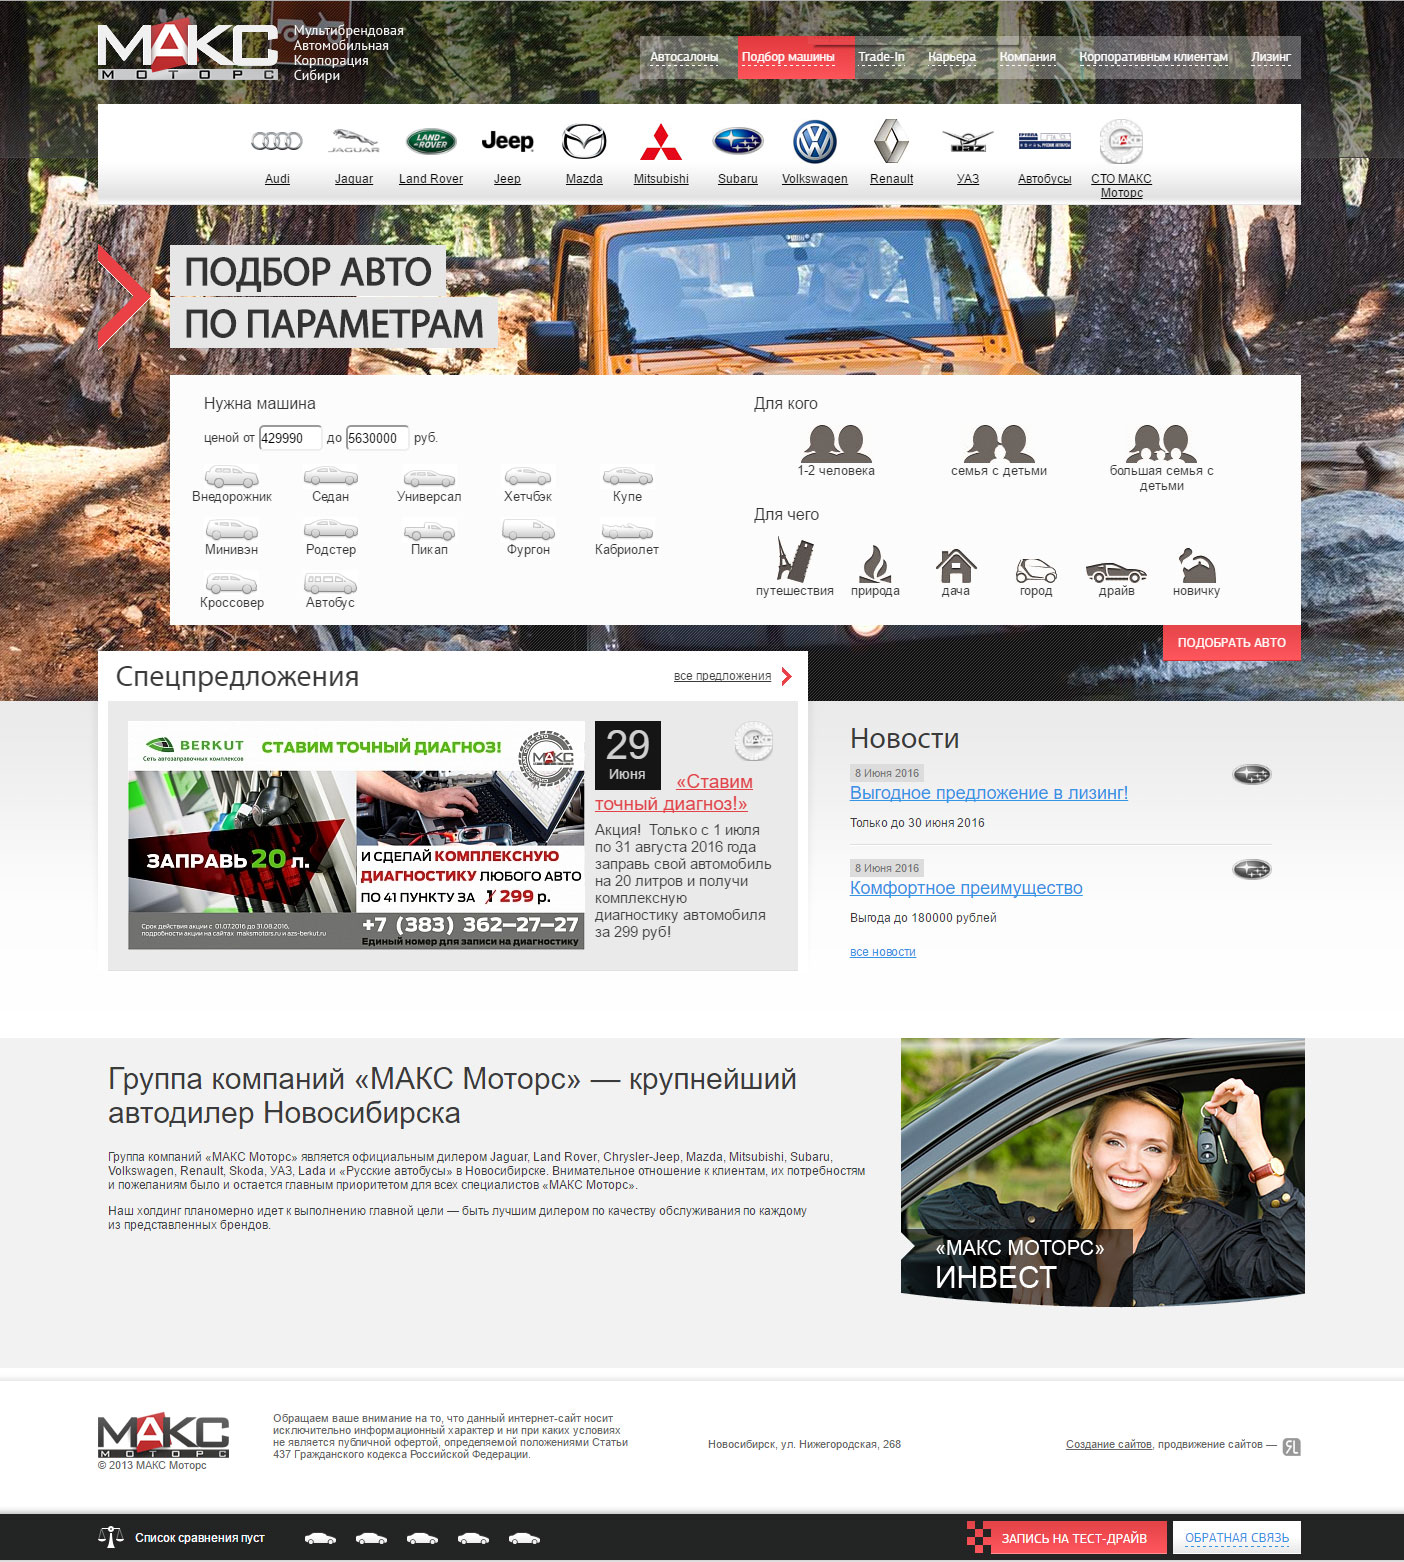Viewport: 1404px width, 1562px height.
Task: Open the Лизинг menu item
Action: [x=1271, y=57]
